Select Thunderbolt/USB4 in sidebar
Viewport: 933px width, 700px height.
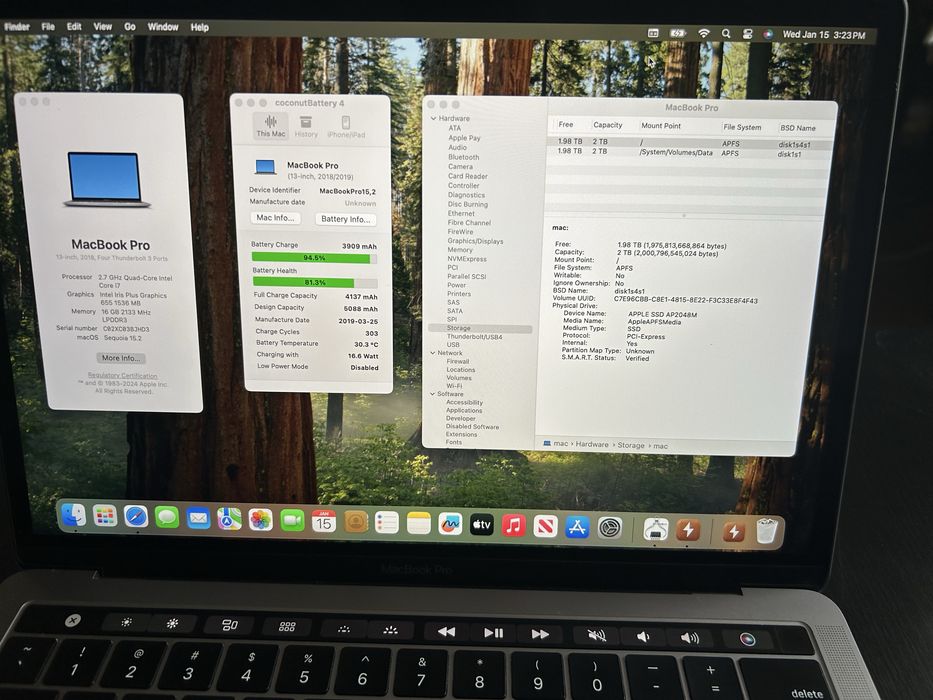tap(474, 337)
